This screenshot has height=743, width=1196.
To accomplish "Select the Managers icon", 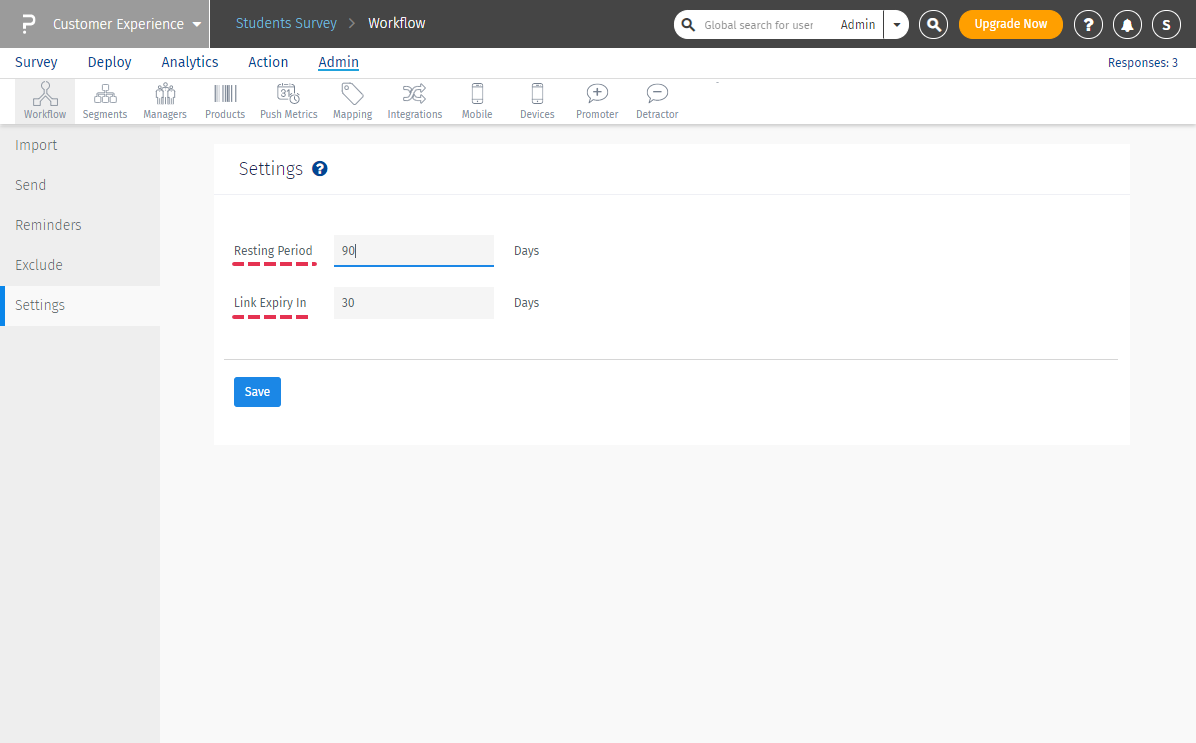I will click(x=165, y=95).
